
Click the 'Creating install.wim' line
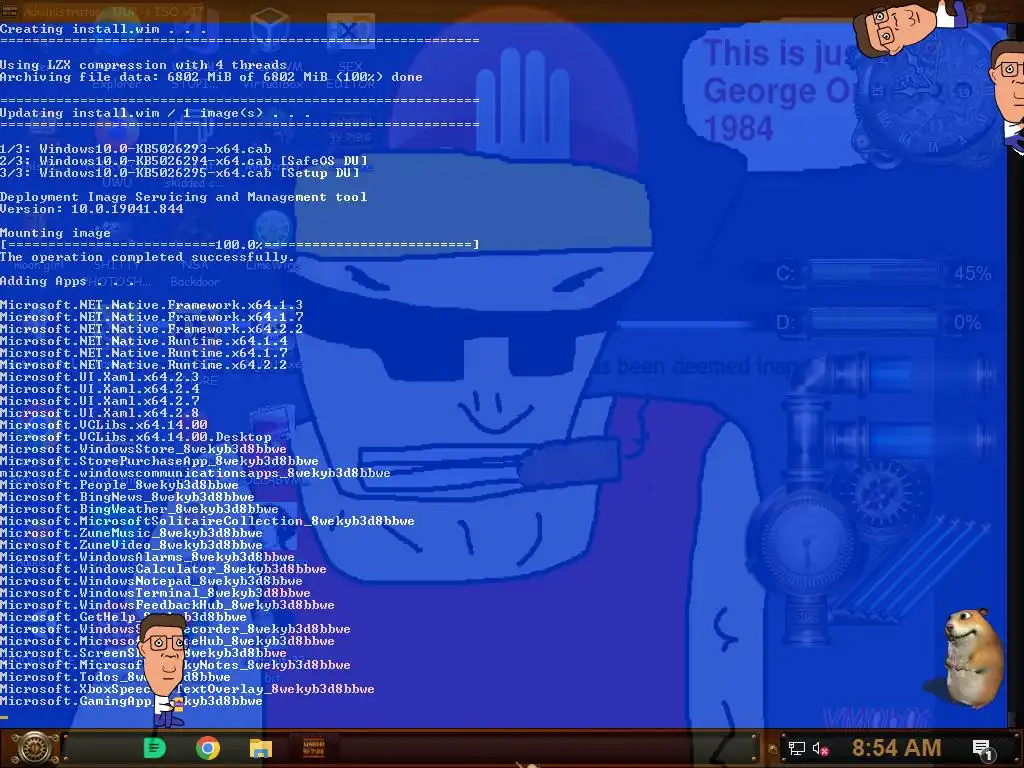(103, 29)
